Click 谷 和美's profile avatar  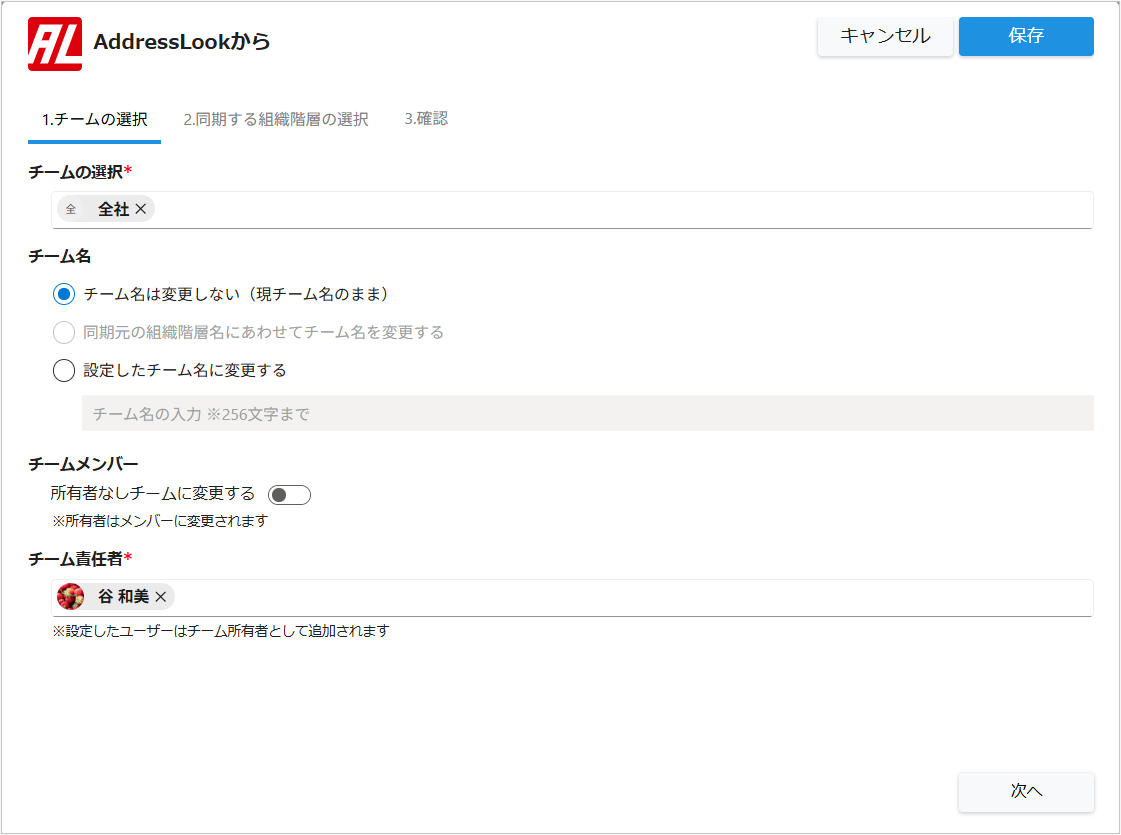[71, 597]
